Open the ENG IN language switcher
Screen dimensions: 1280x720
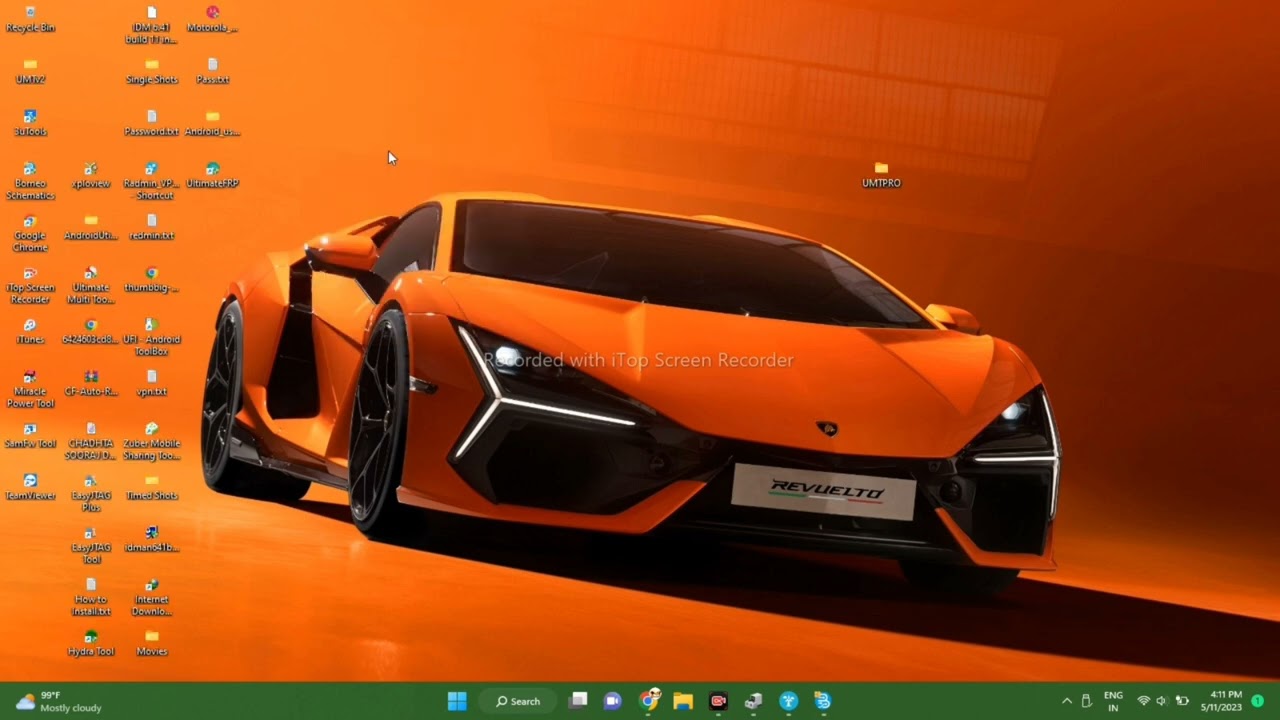(x=1113, y=701)
